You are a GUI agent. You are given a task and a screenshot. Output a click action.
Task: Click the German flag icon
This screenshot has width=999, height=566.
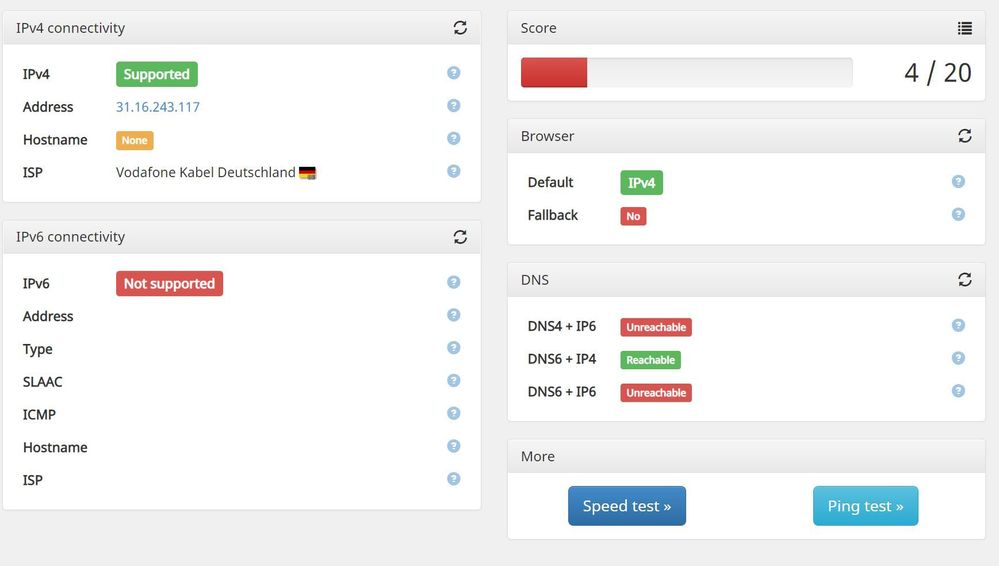(x=308, y=173)
